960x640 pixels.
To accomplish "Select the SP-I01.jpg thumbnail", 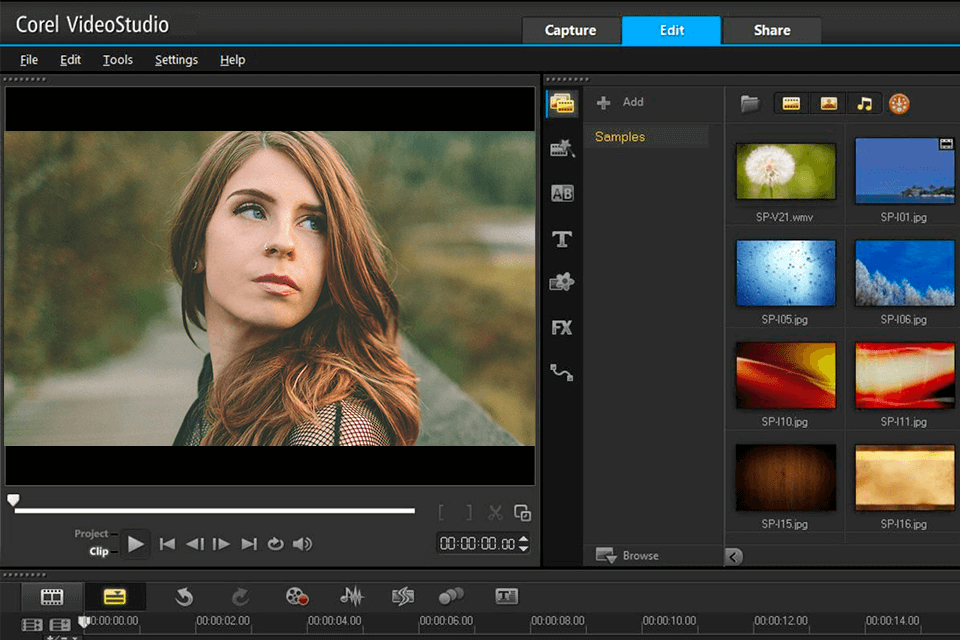I will (x=905, y=171).
